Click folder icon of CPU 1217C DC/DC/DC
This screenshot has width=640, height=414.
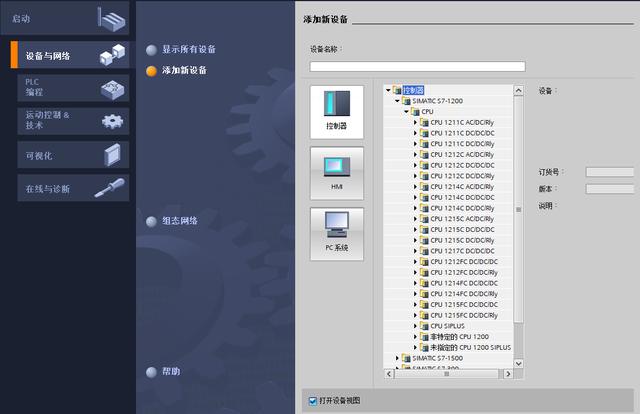[x=424, y=251]
